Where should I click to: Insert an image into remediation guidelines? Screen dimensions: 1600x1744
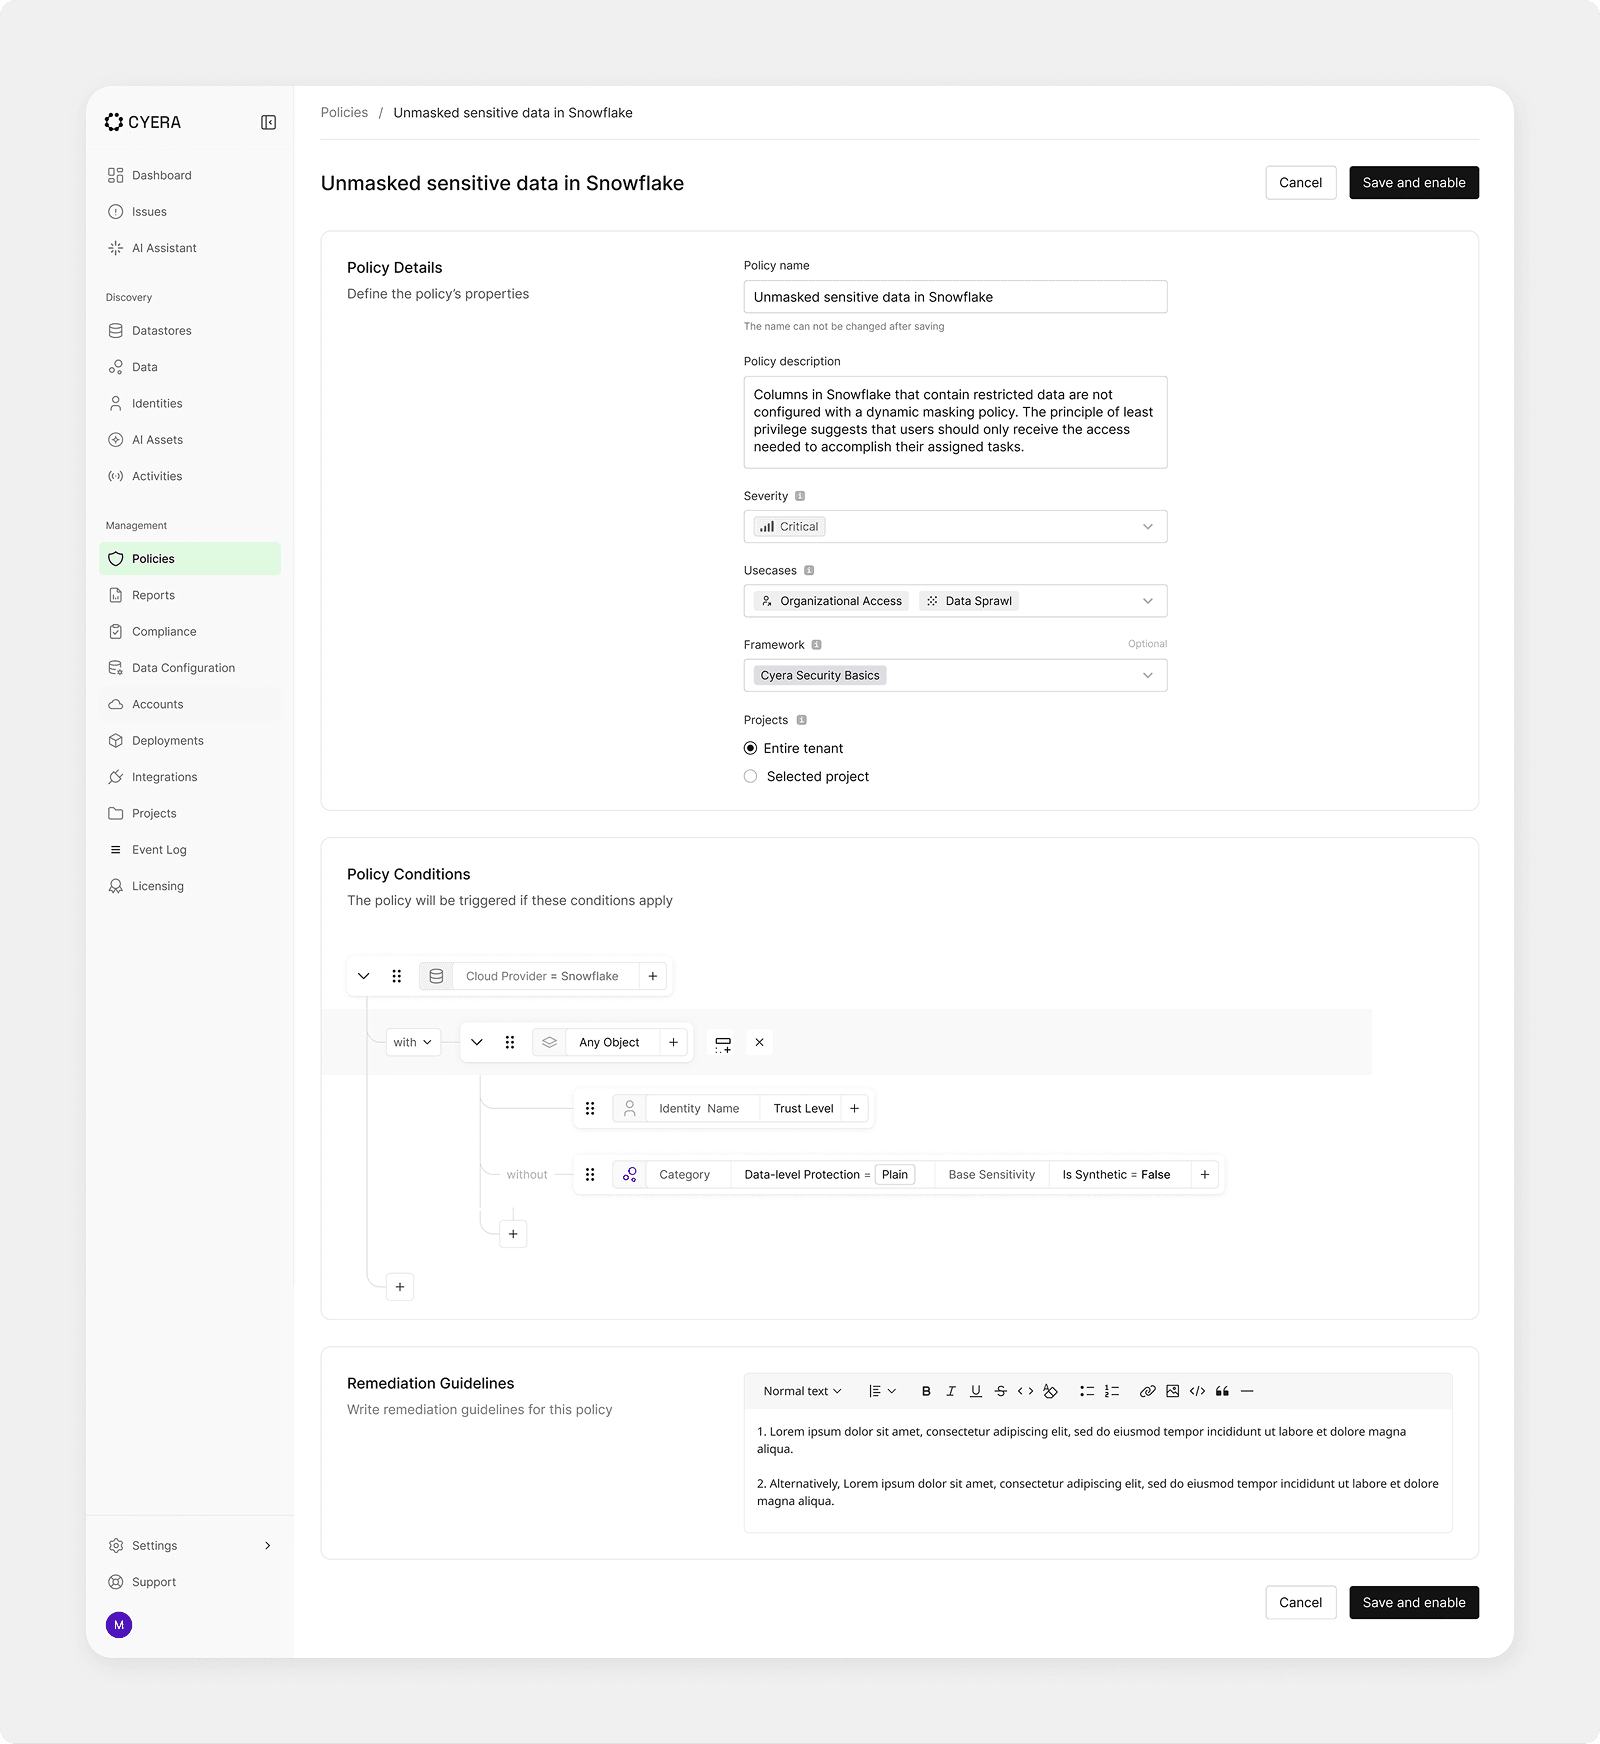coord(1172,1391)
